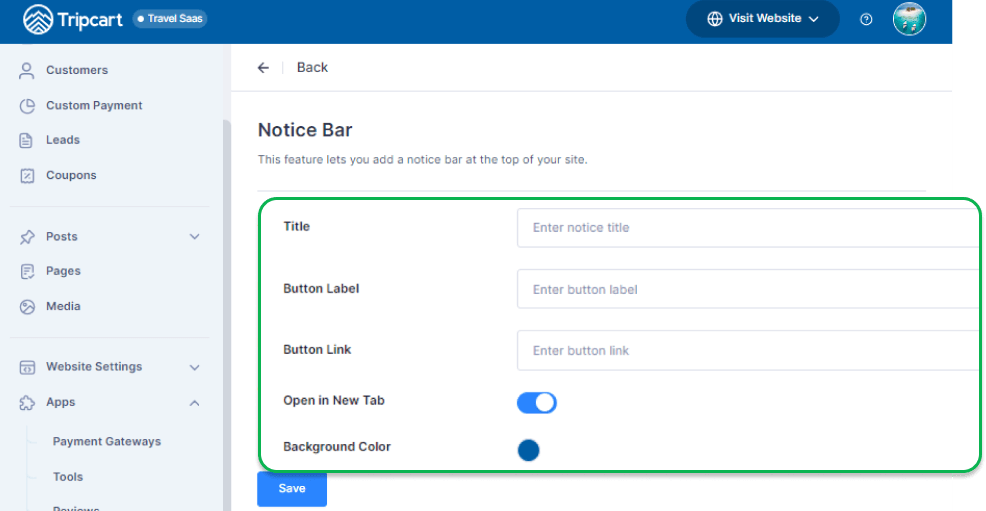Click the notice bar description text
This screenshot has height=511, width=986.
(x=423, y=160)
